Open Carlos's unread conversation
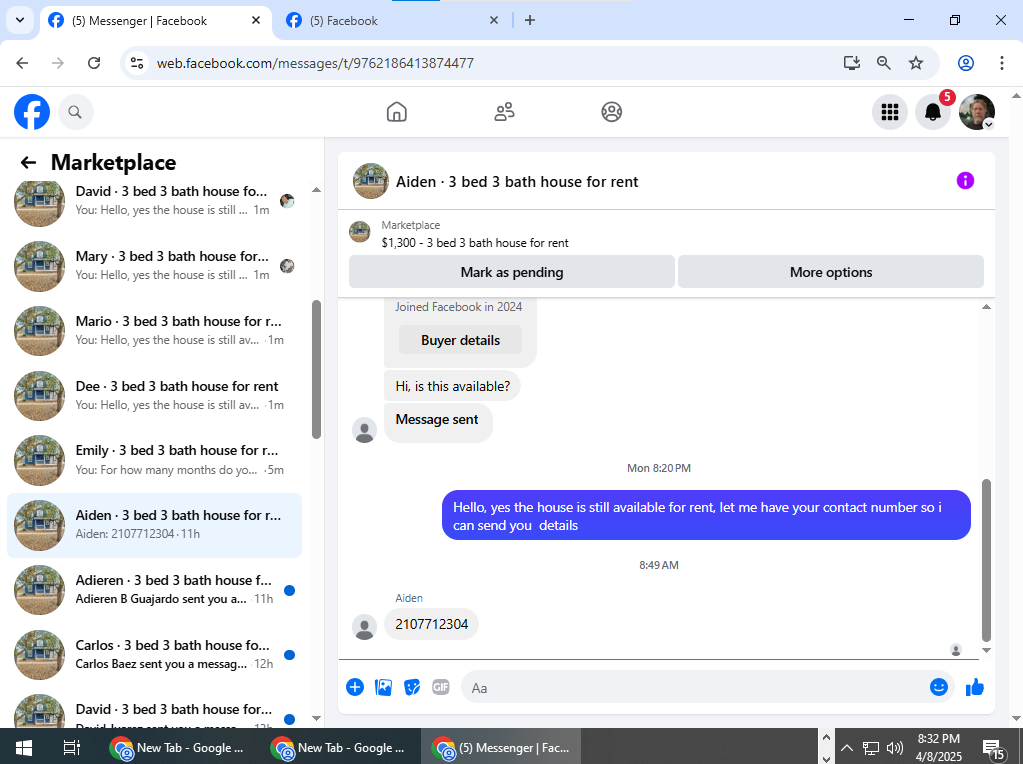Viewport: 1023px width, 764px height. pyautogui.click(x=154, y=655)
